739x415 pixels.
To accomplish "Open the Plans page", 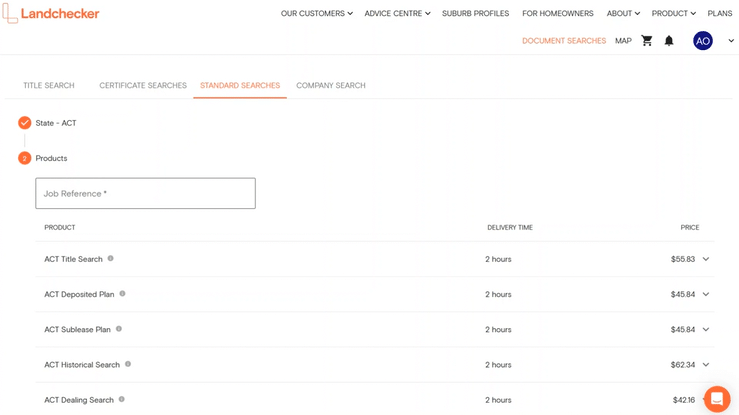I will [720, 14].
